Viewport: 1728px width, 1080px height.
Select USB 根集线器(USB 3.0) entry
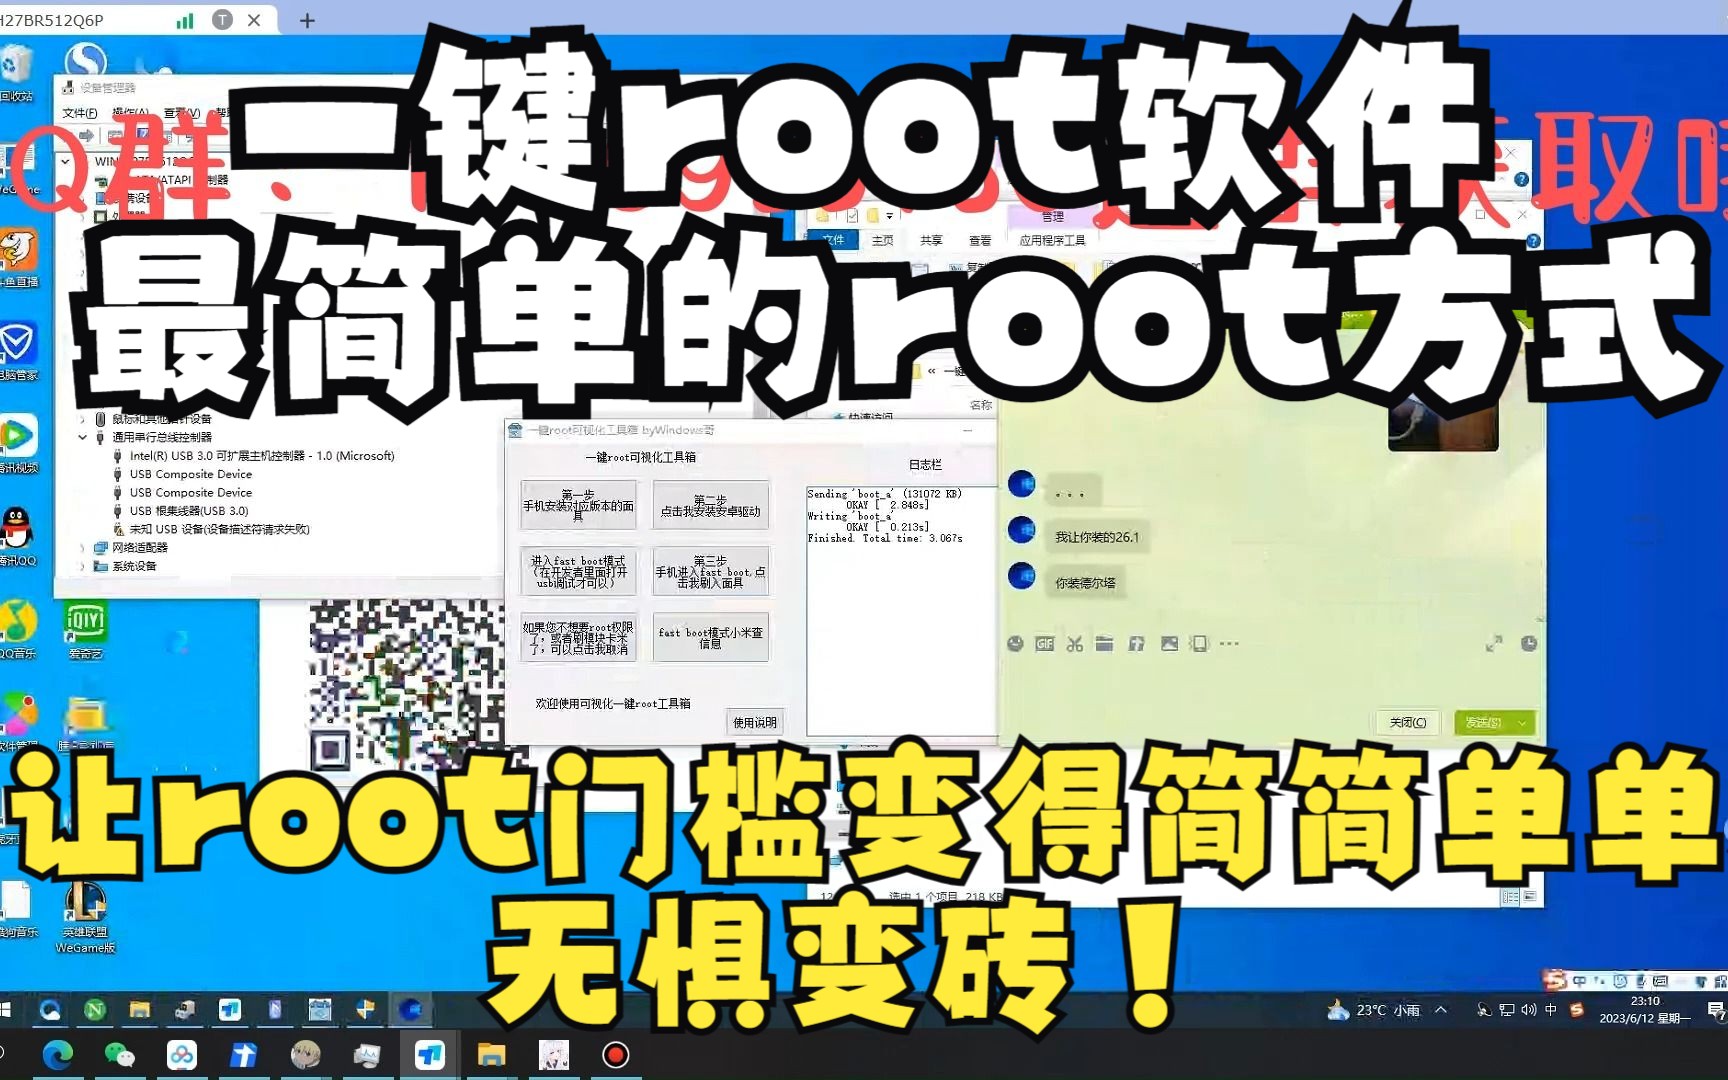tap(188, 511)
